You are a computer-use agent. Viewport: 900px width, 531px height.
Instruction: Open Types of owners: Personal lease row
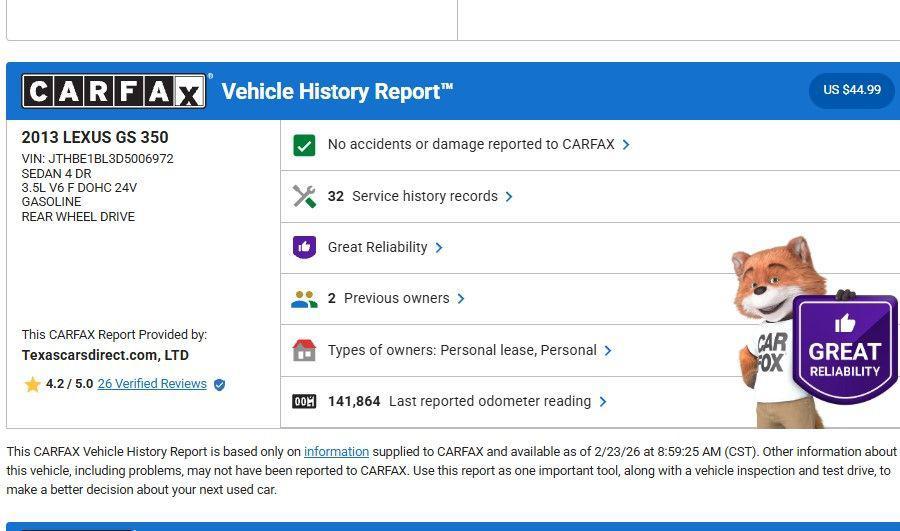(x=462, y=351)
